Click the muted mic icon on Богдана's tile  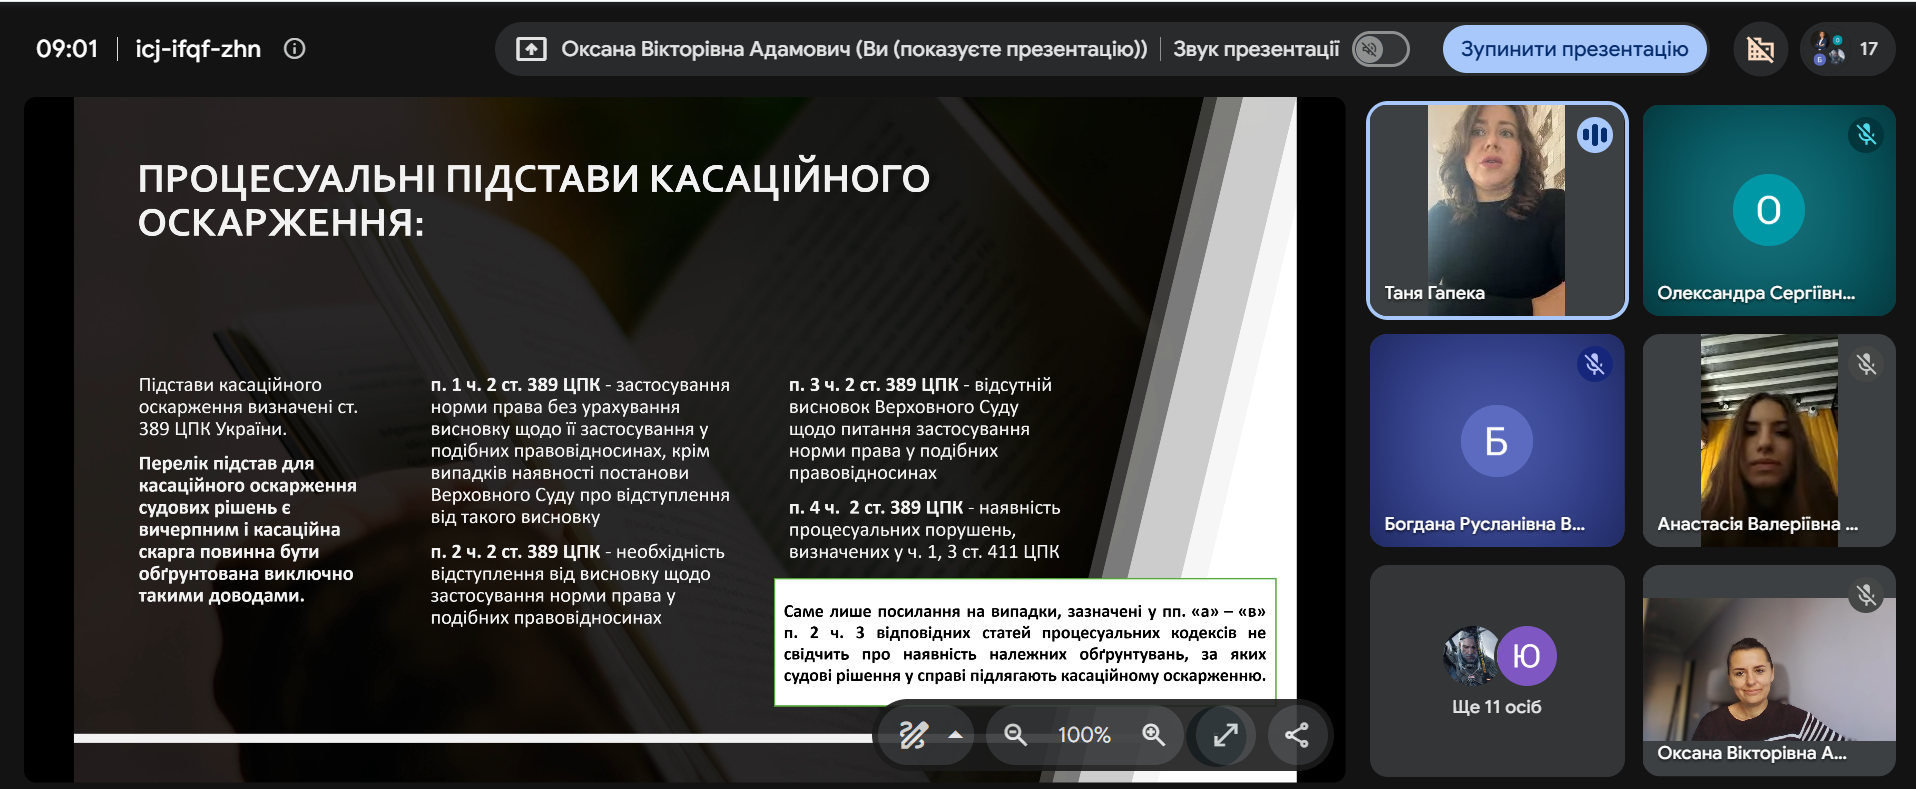(x=1595, y=364)
